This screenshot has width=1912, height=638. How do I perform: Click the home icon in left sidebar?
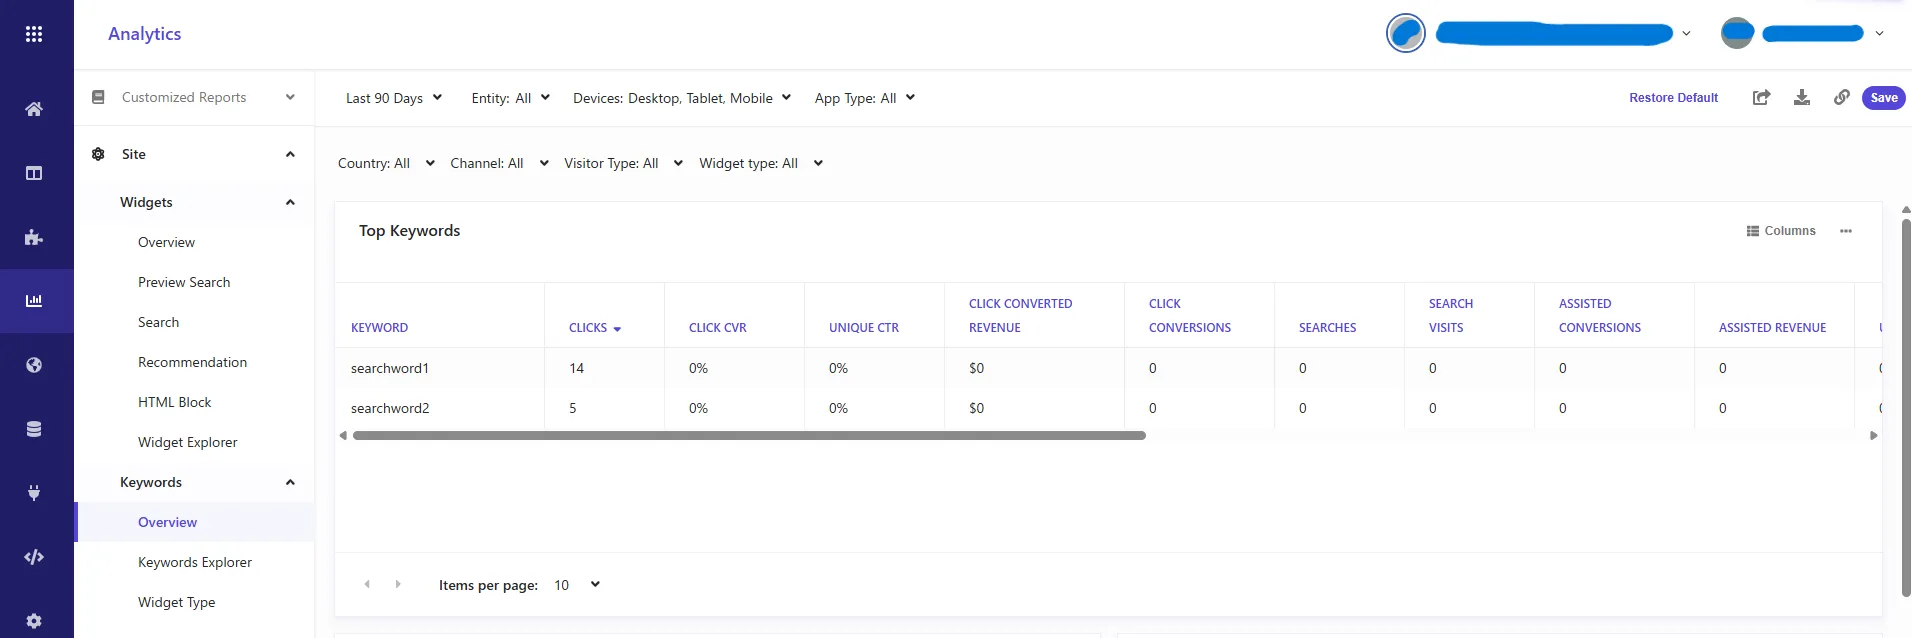point(34,109)
